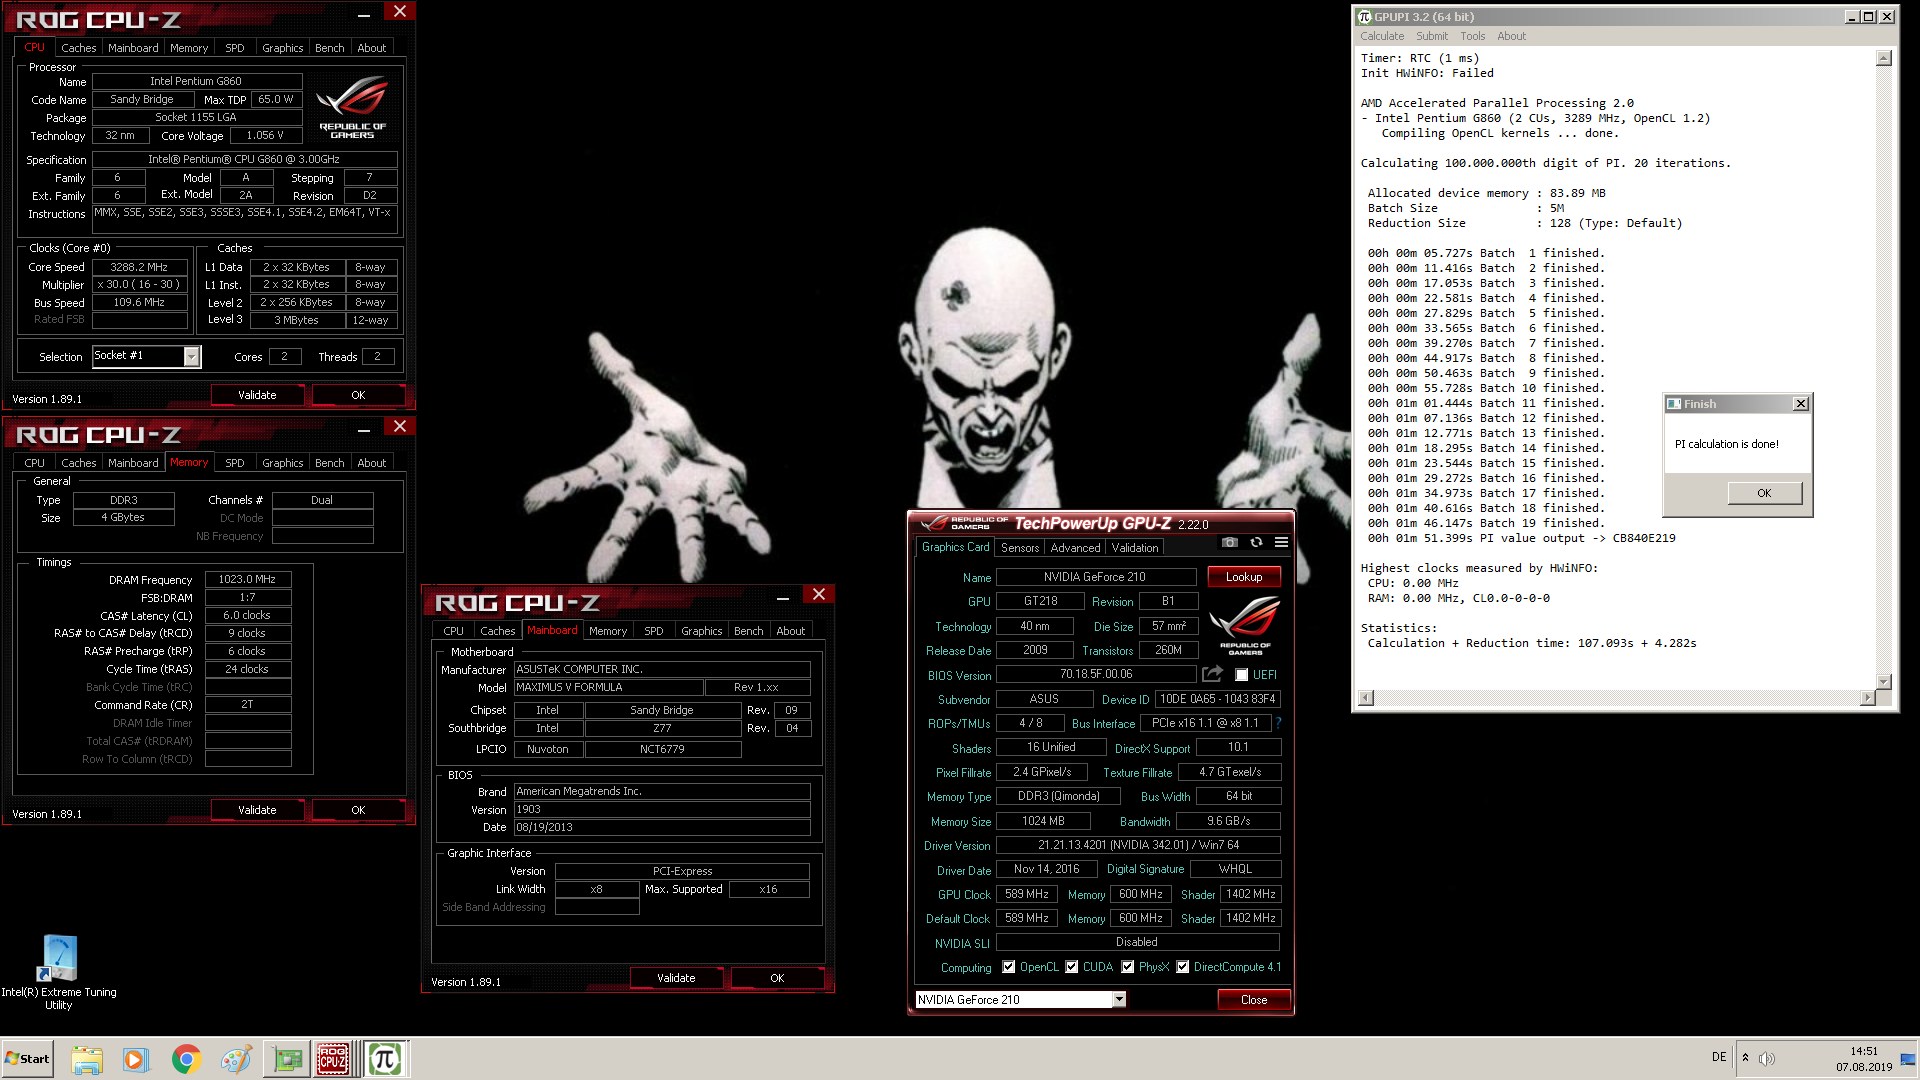1920x1080 pixels.
Task: Open the Socket #1 selection dropdown
Action: click(191, 356)
